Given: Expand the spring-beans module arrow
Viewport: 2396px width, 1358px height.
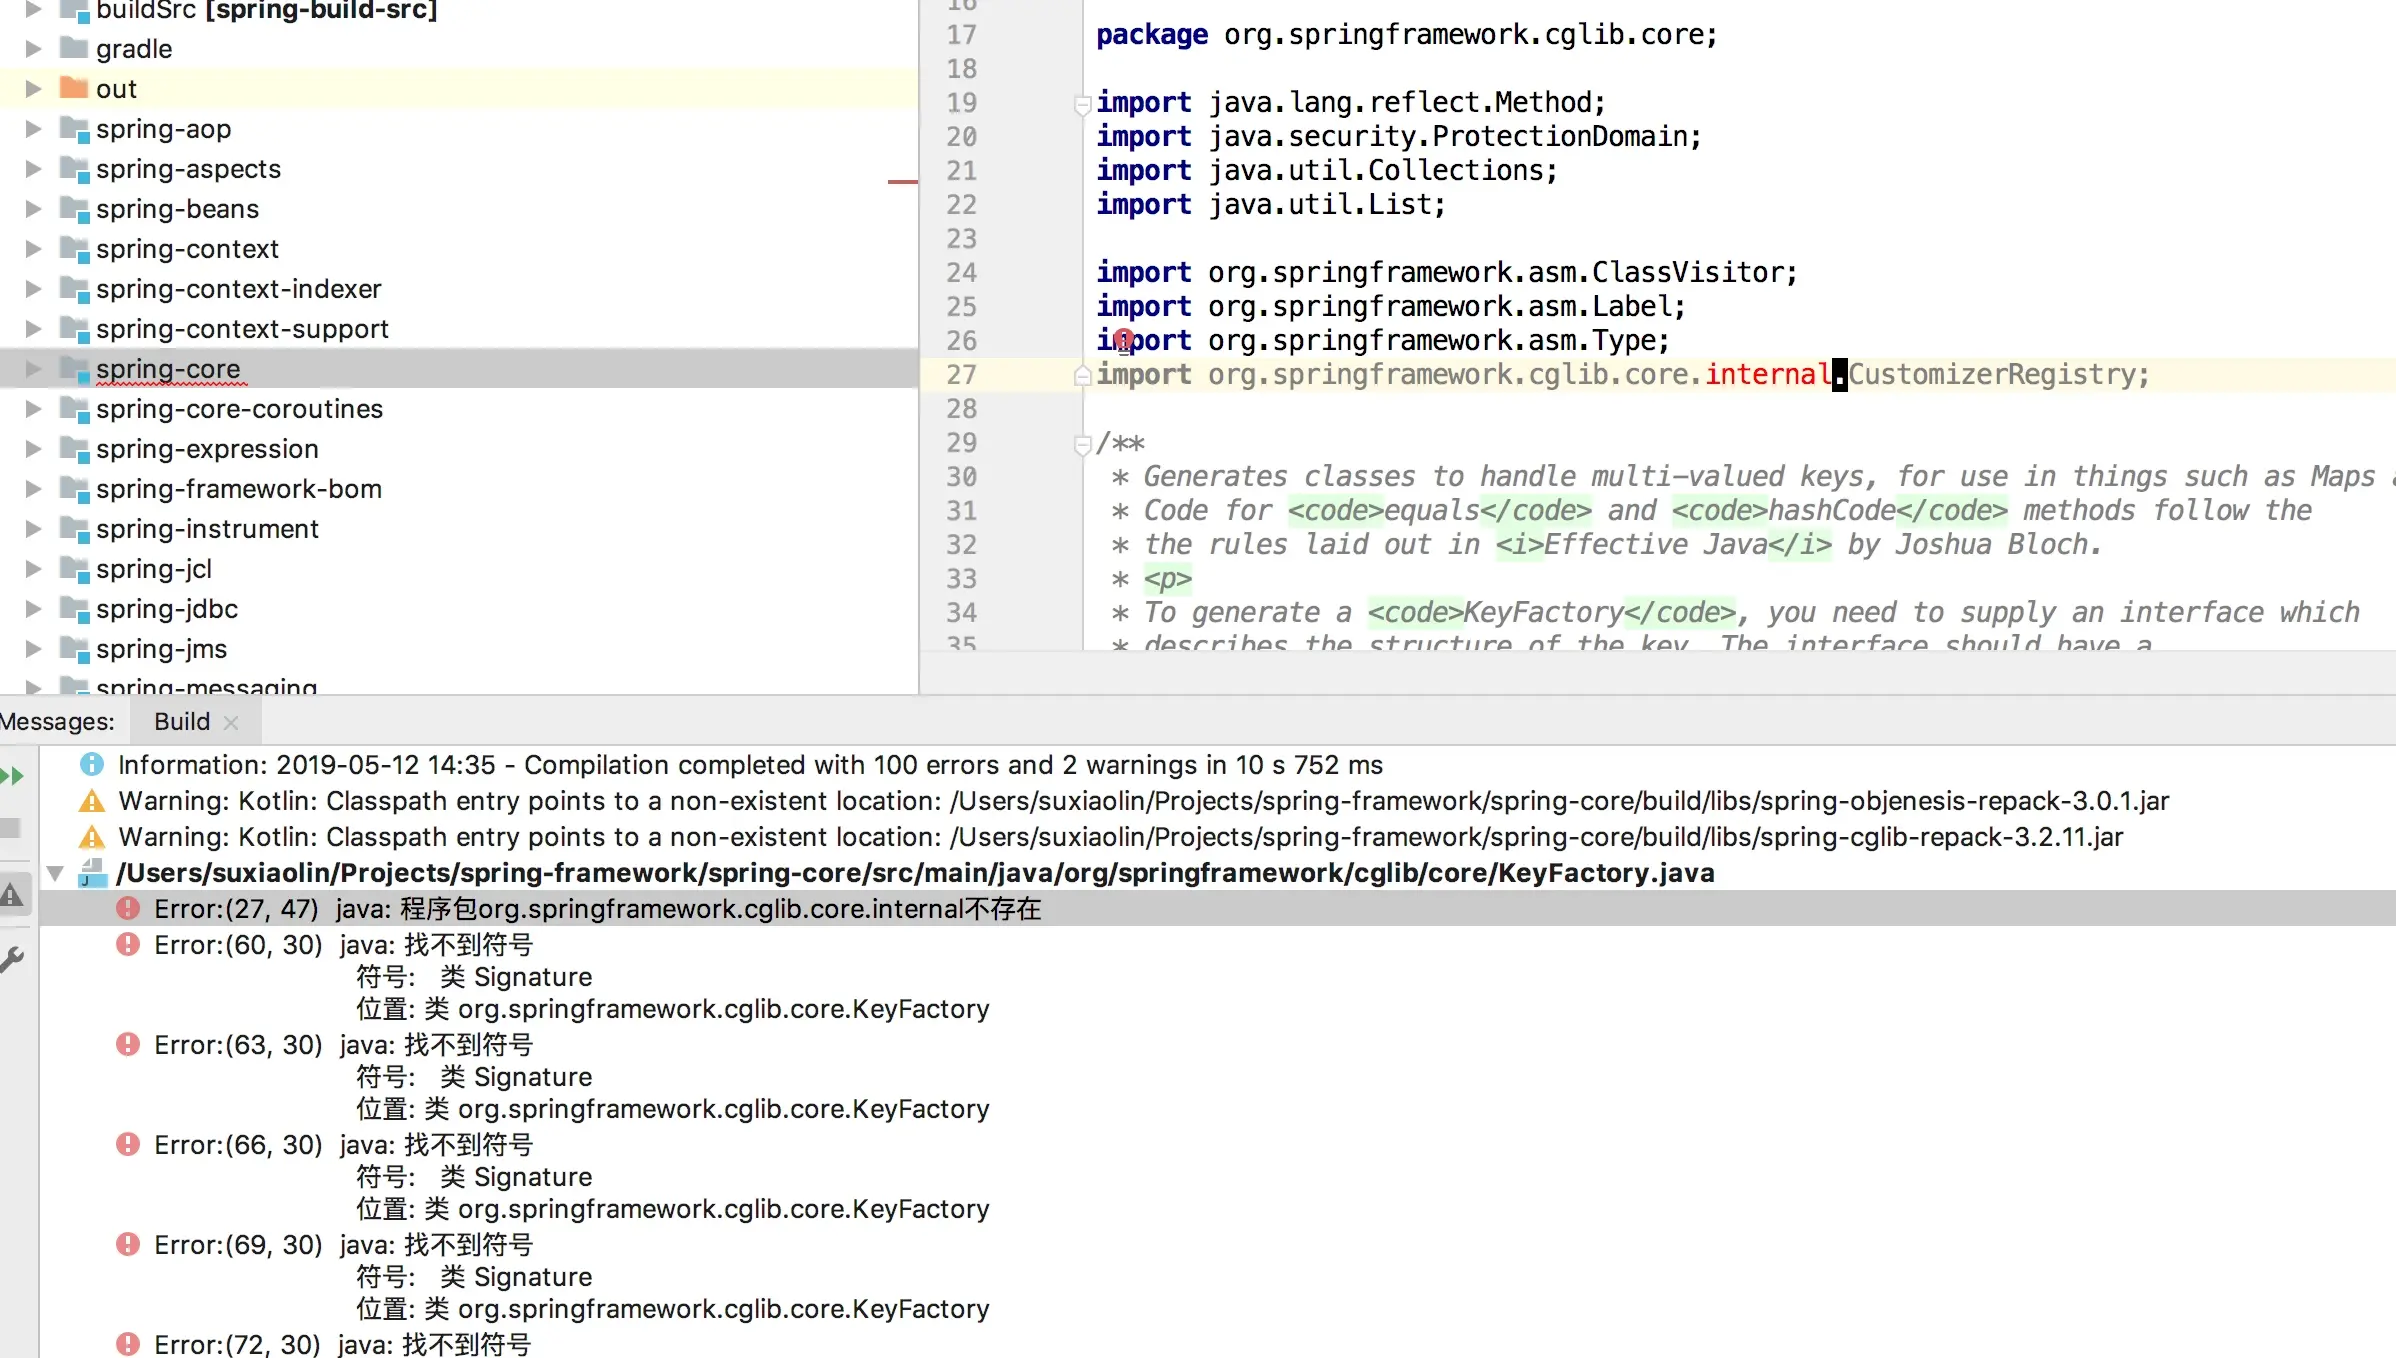Looking at the screenshot, I should coord(33,209).
